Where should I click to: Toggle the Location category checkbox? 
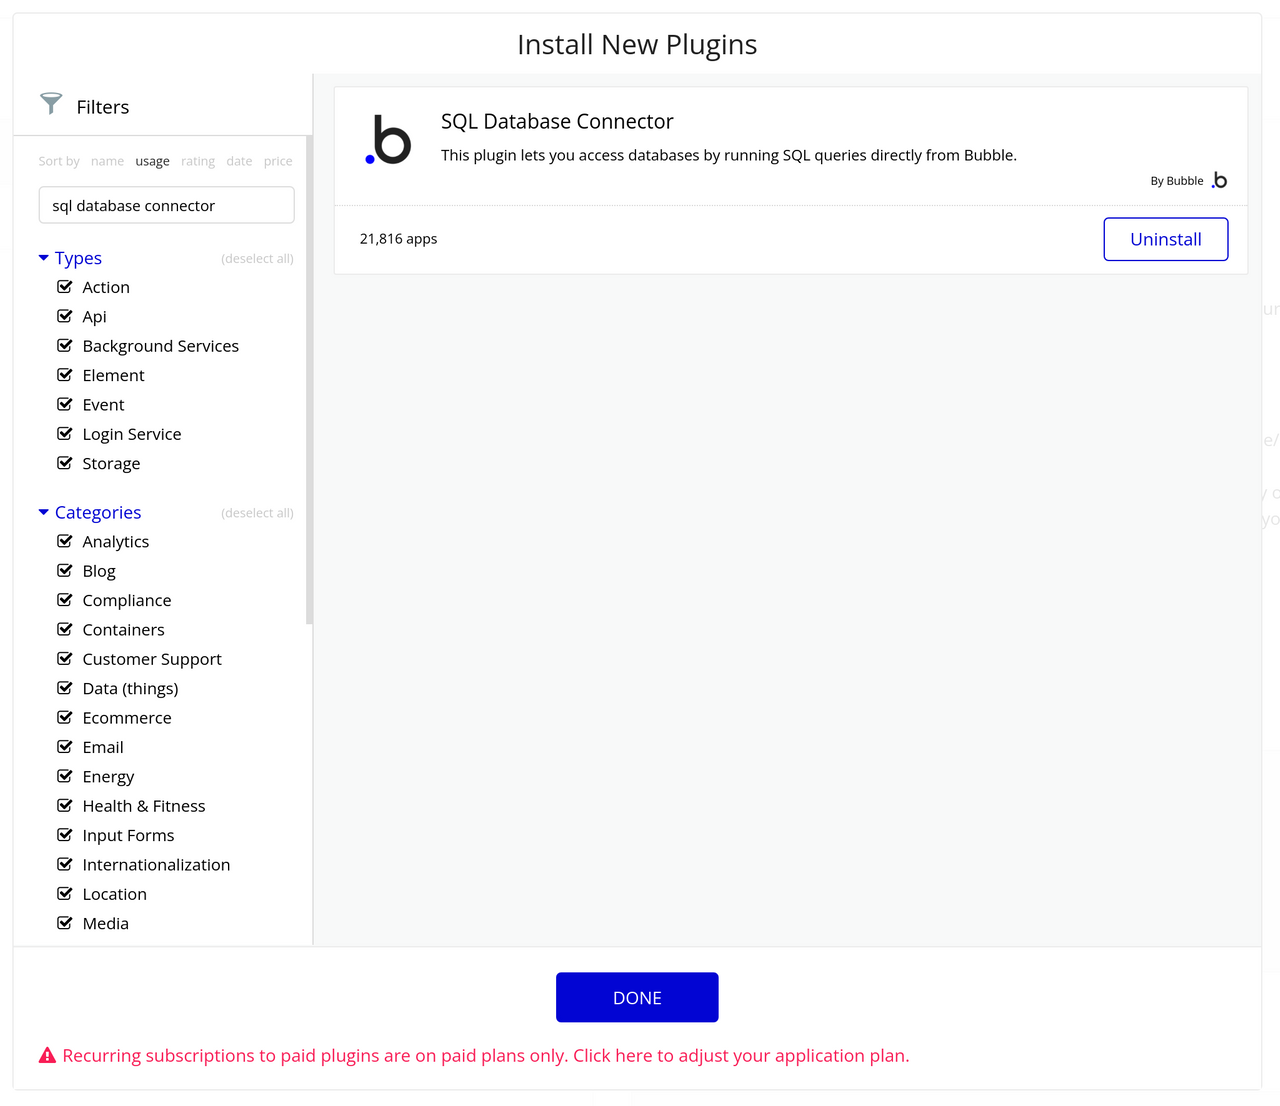pyautogui.click(x=65, y=894)
